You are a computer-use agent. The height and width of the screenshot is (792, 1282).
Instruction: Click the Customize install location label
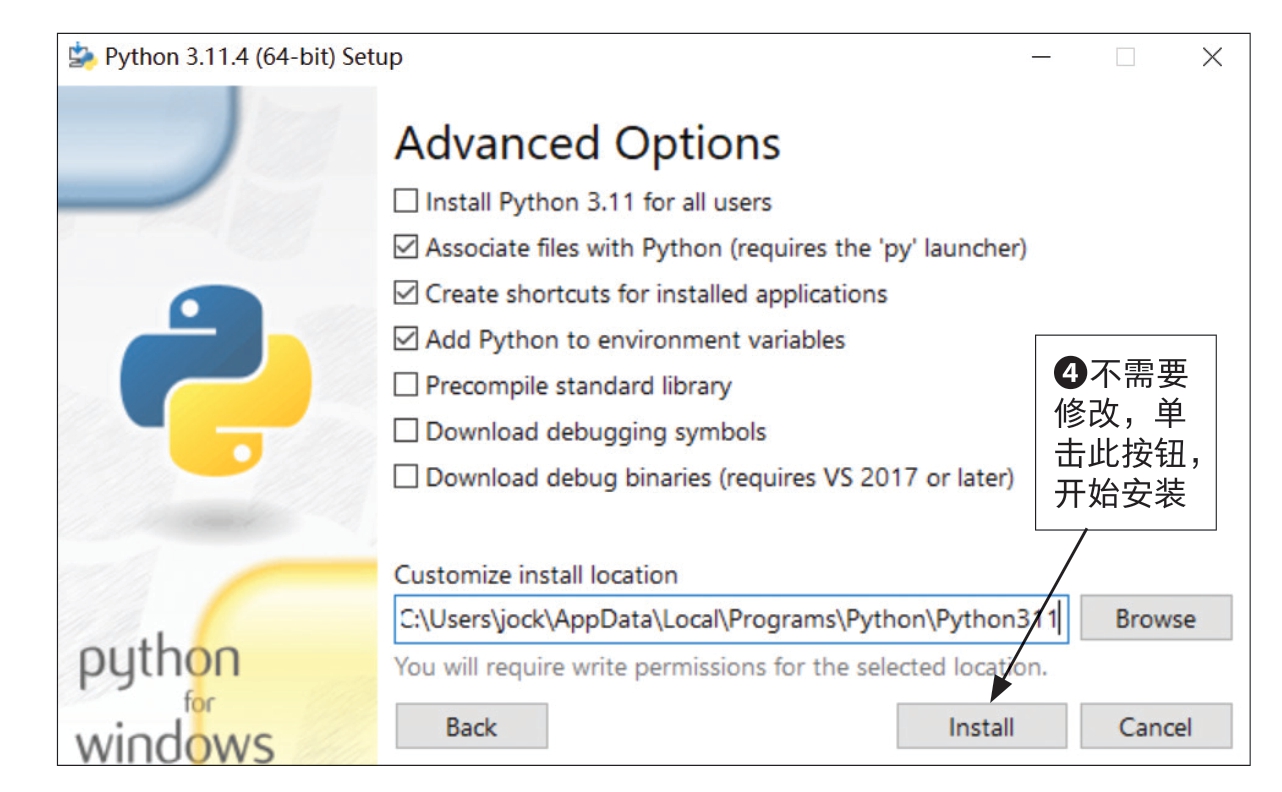(x=536, y=575)
